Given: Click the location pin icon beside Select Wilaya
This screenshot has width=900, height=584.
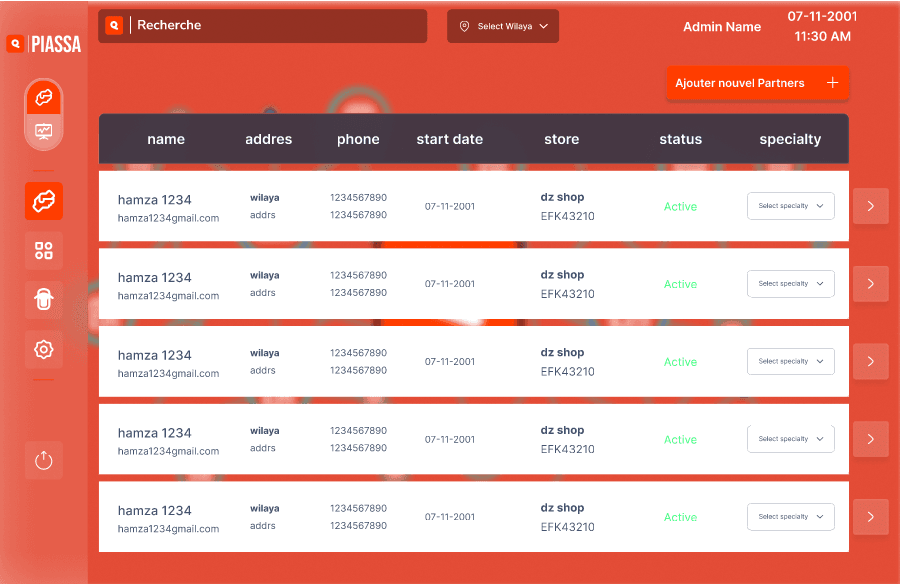Looking at the screenshot, I should [x=464, y=26].
